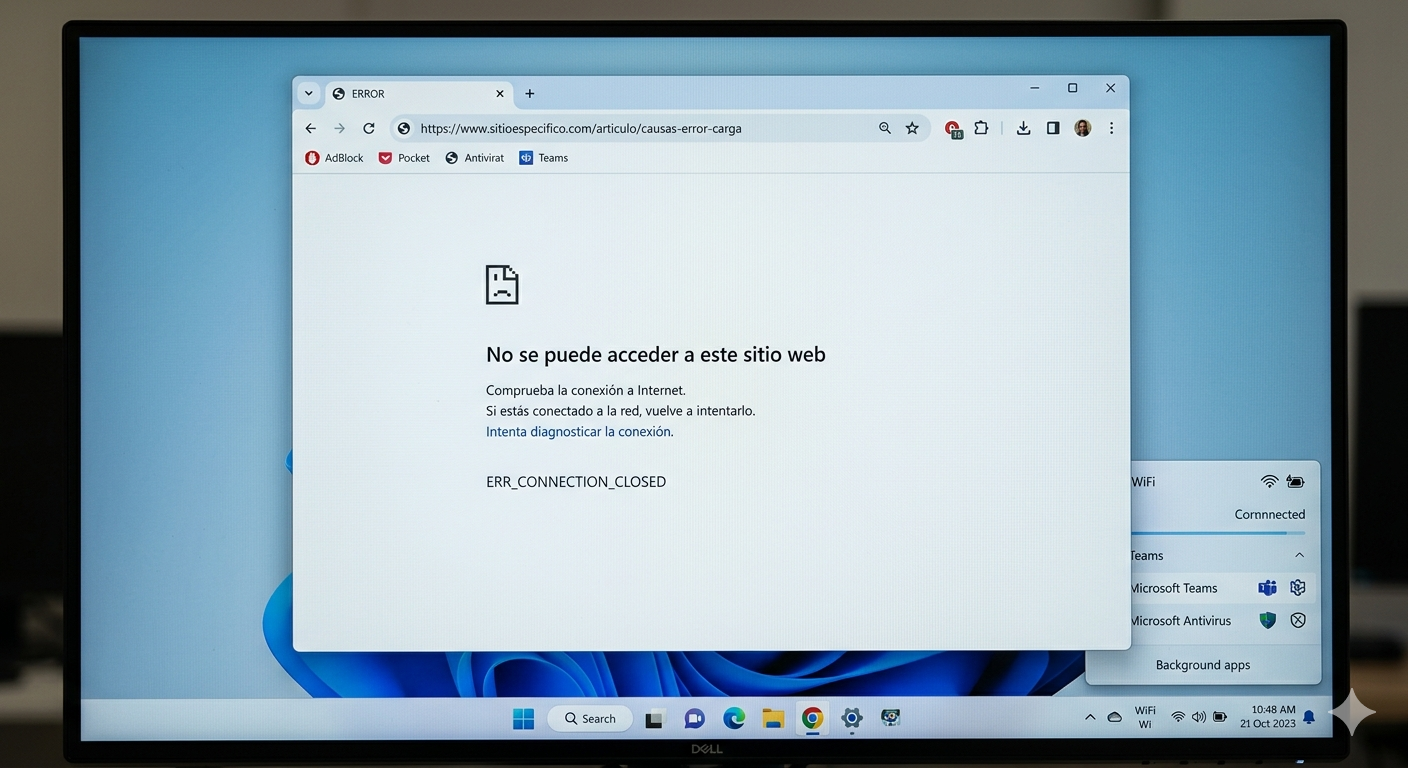Open Chrome's Downloads icon
This screenshot has width=1408, height=768.
1023,128
